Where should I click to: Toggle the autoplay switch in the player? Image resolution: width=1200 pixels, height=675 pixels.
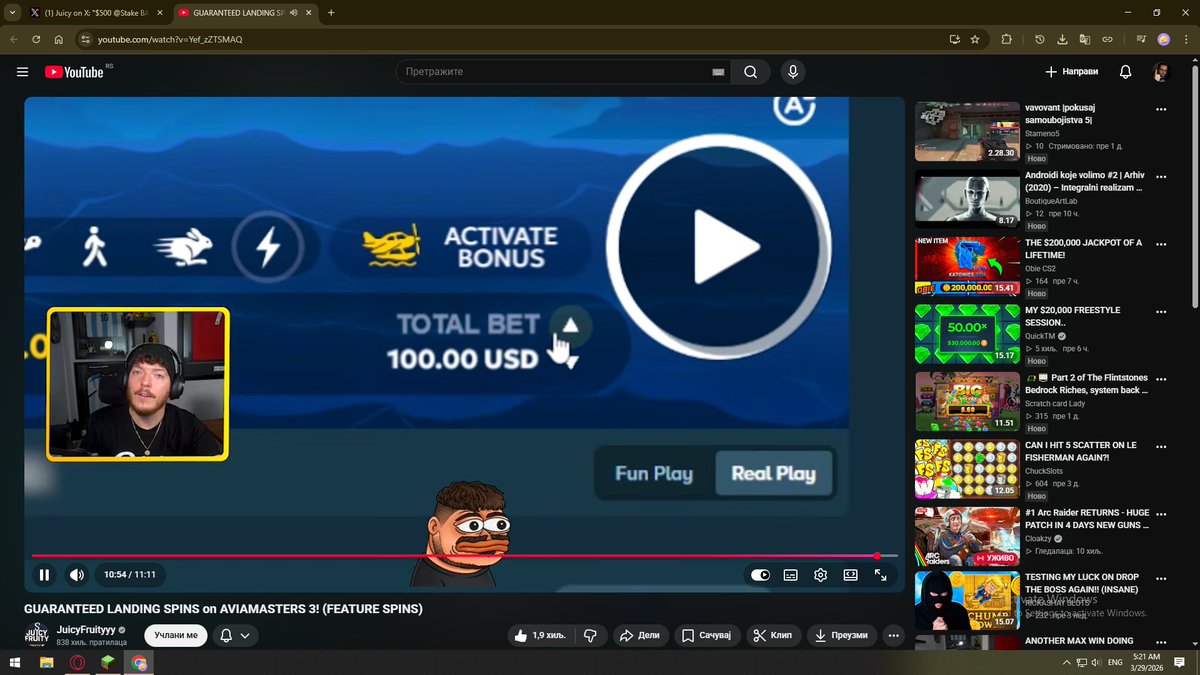click(761, 575)
